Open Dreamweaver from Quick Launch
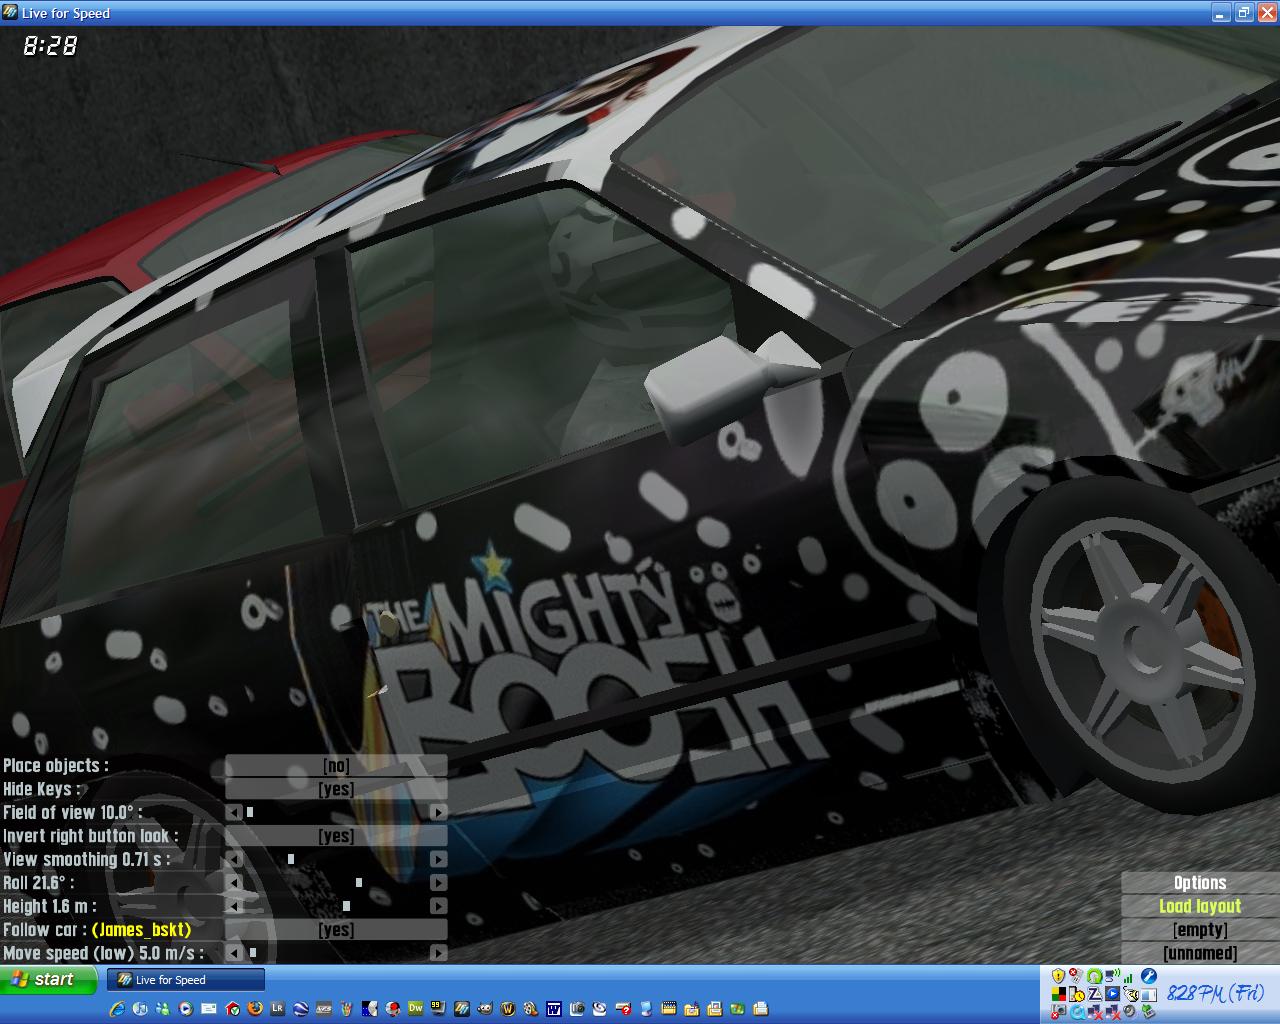The width and height of the screenshot is (1280, 1024). pyautogui.click(x=415, y=1008)
